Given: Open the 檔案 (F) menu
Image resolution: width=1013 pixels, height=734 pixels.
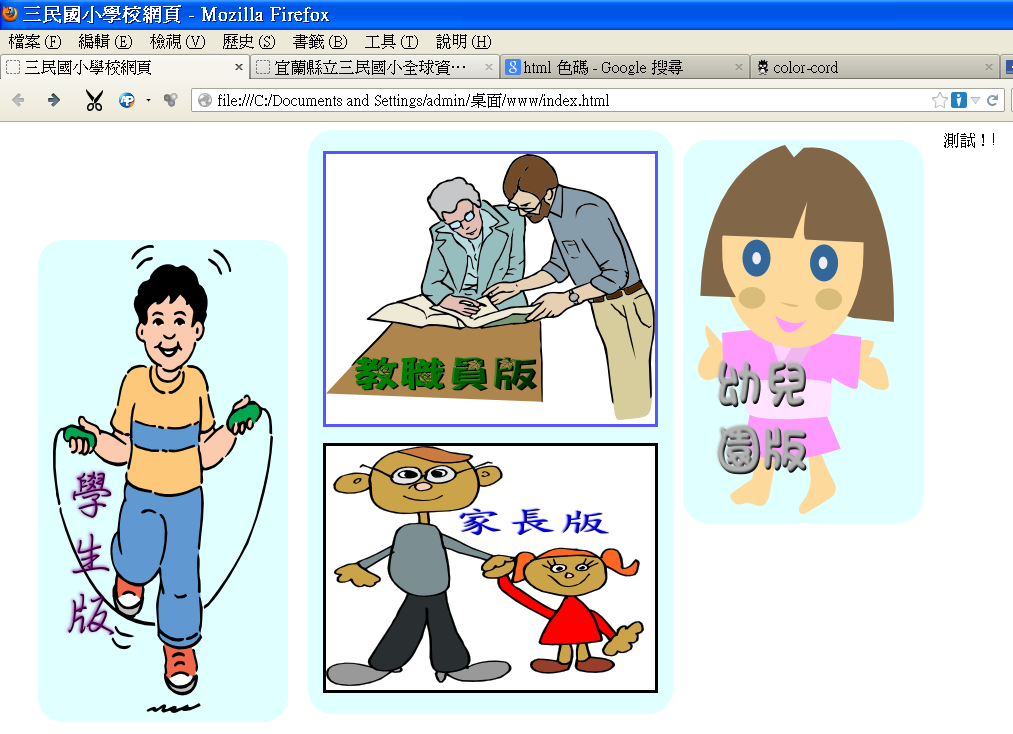Looking at the screenshot, I should click(34, 41).
